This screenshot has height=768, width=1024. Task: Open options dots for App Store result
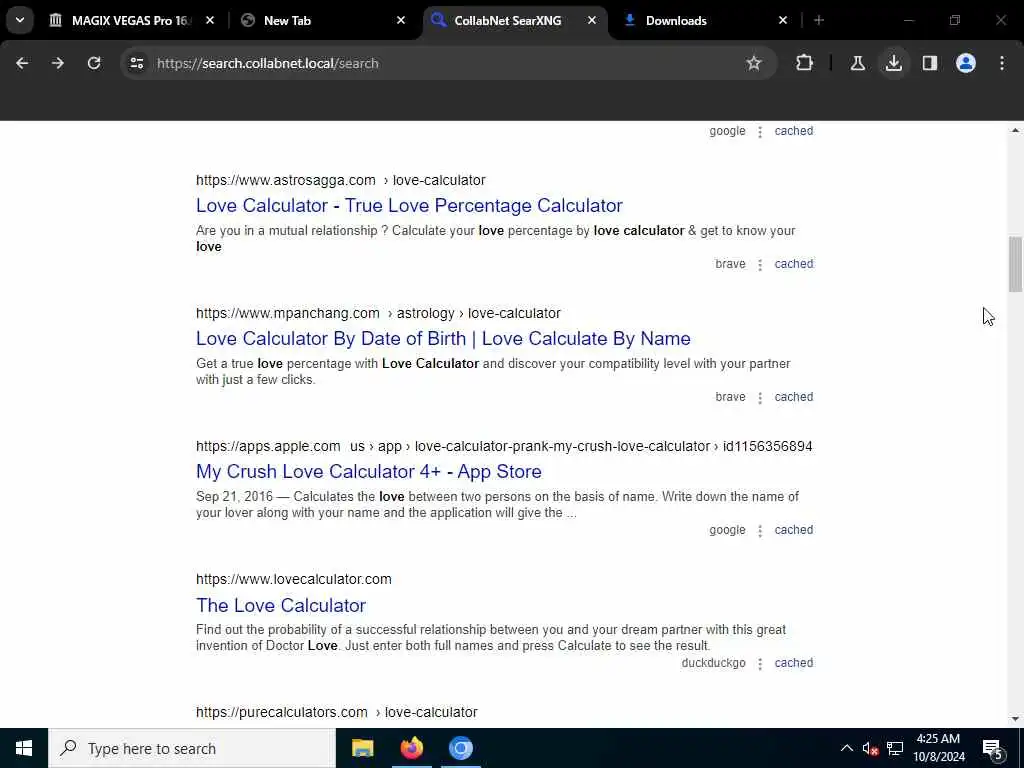coord(760,531)
